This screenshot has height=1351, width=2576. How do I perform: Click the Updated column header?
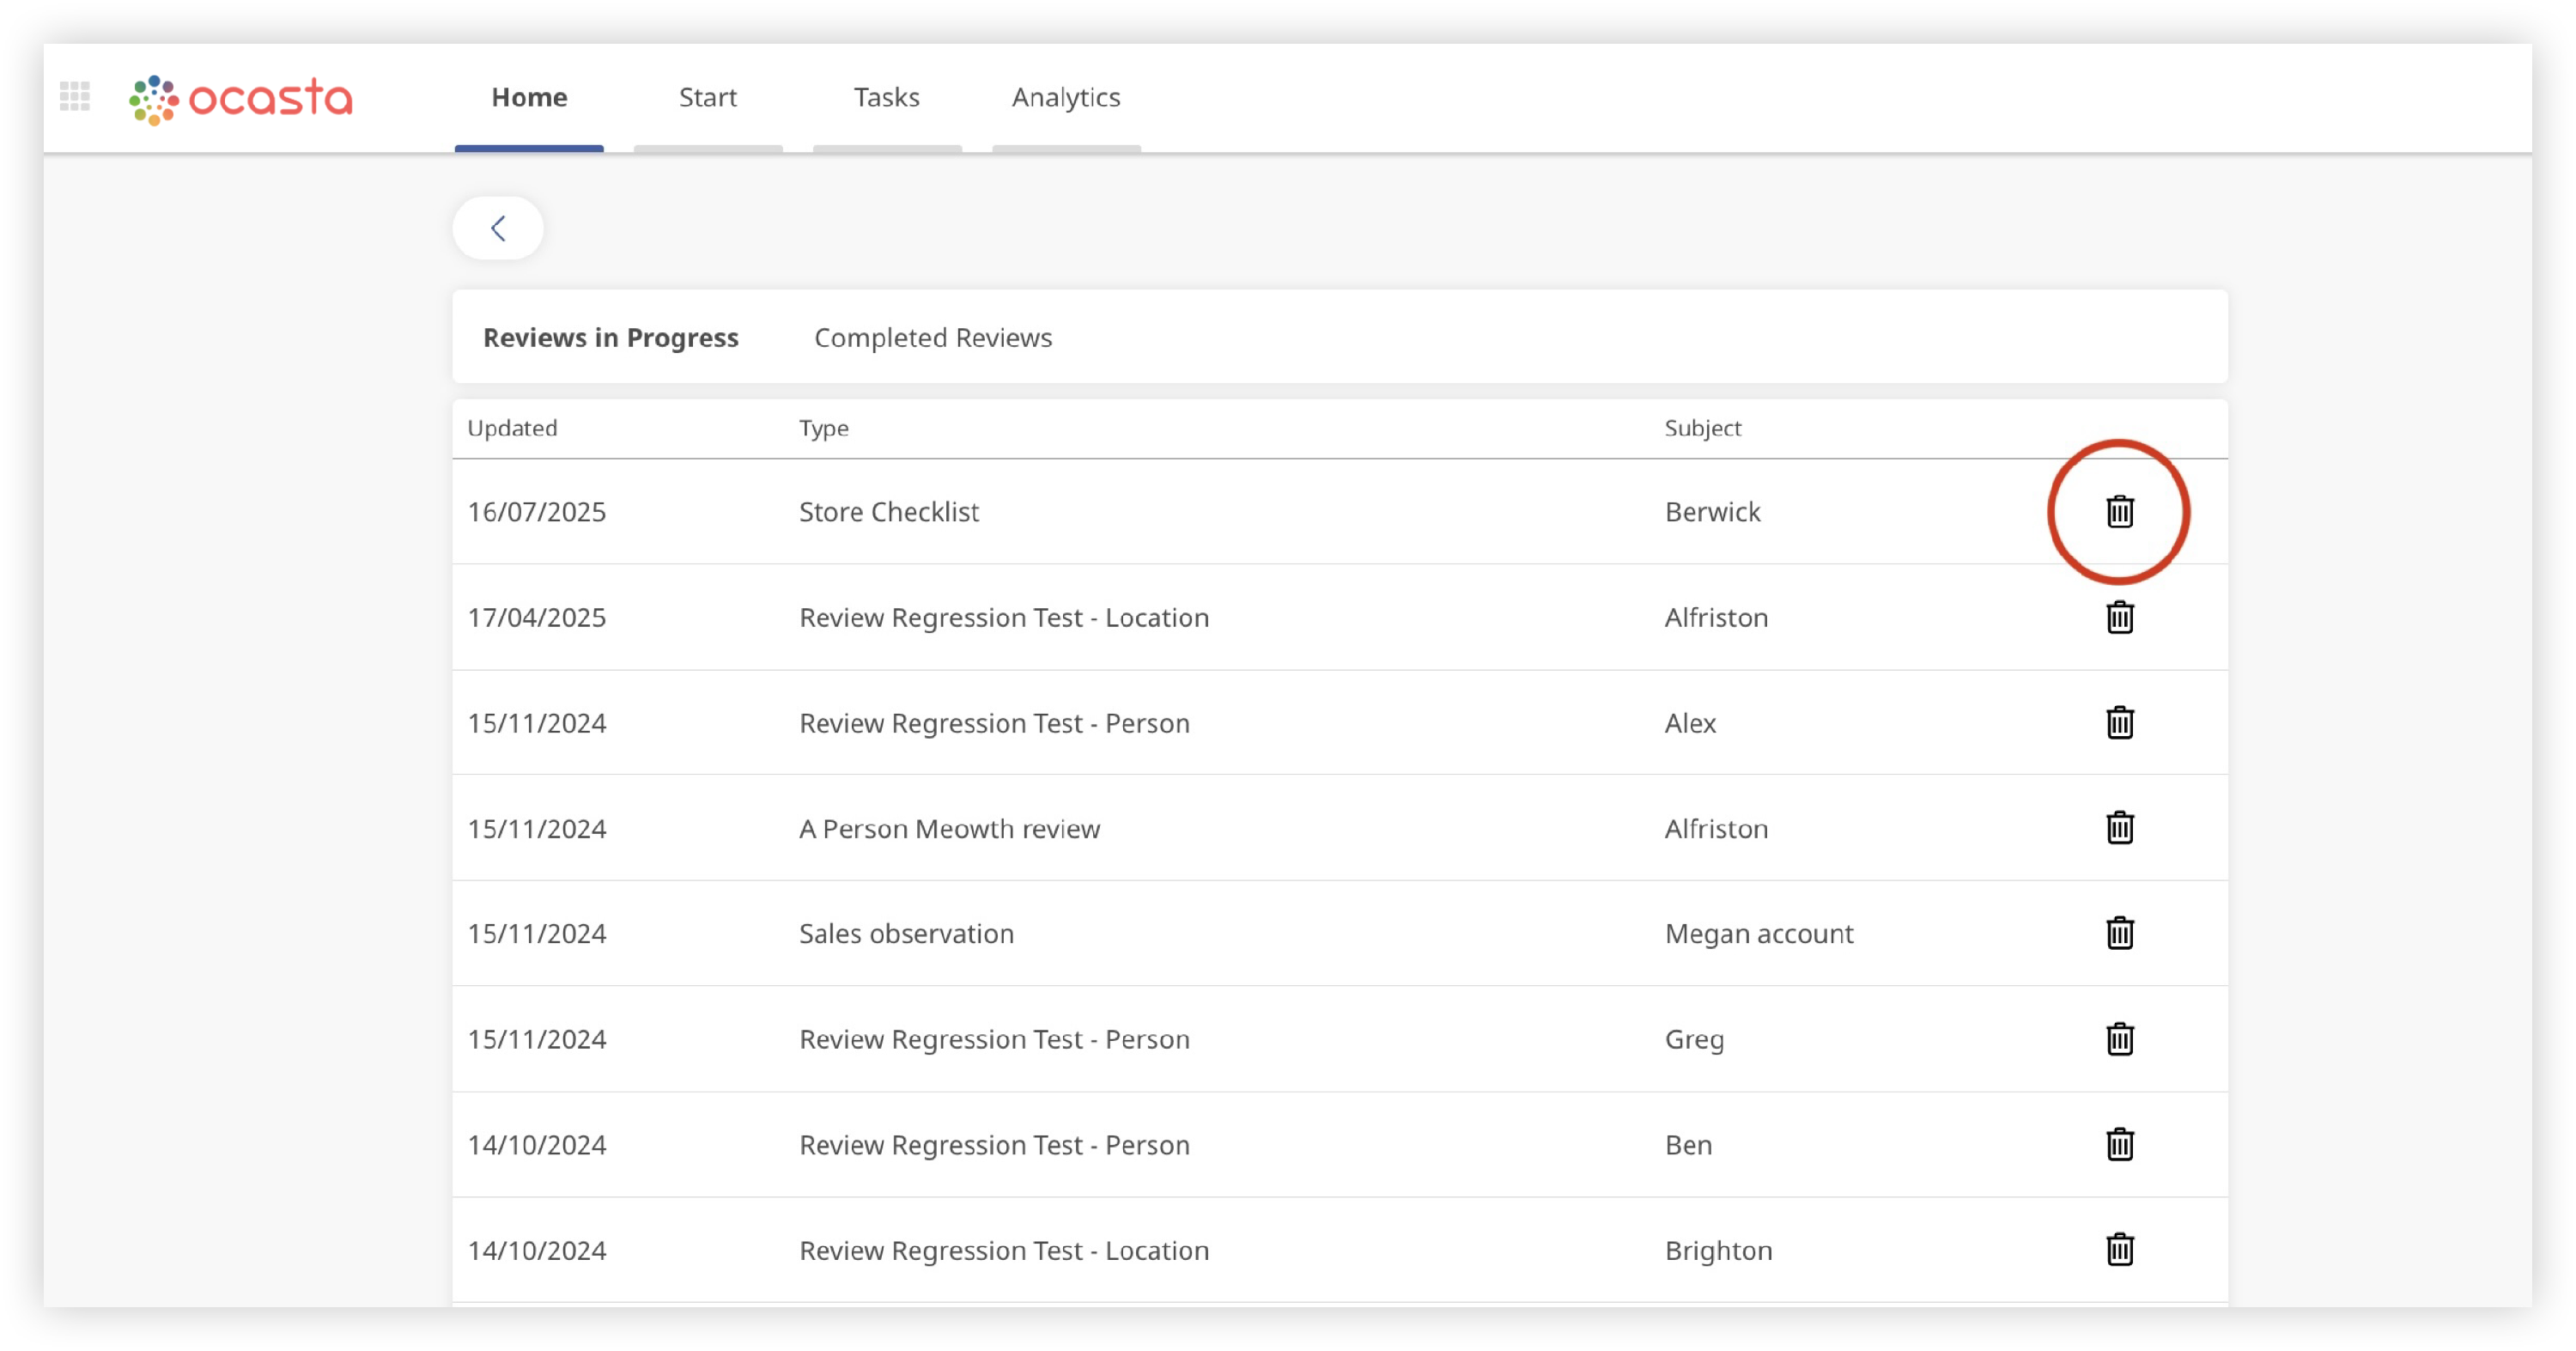(512, 428)
